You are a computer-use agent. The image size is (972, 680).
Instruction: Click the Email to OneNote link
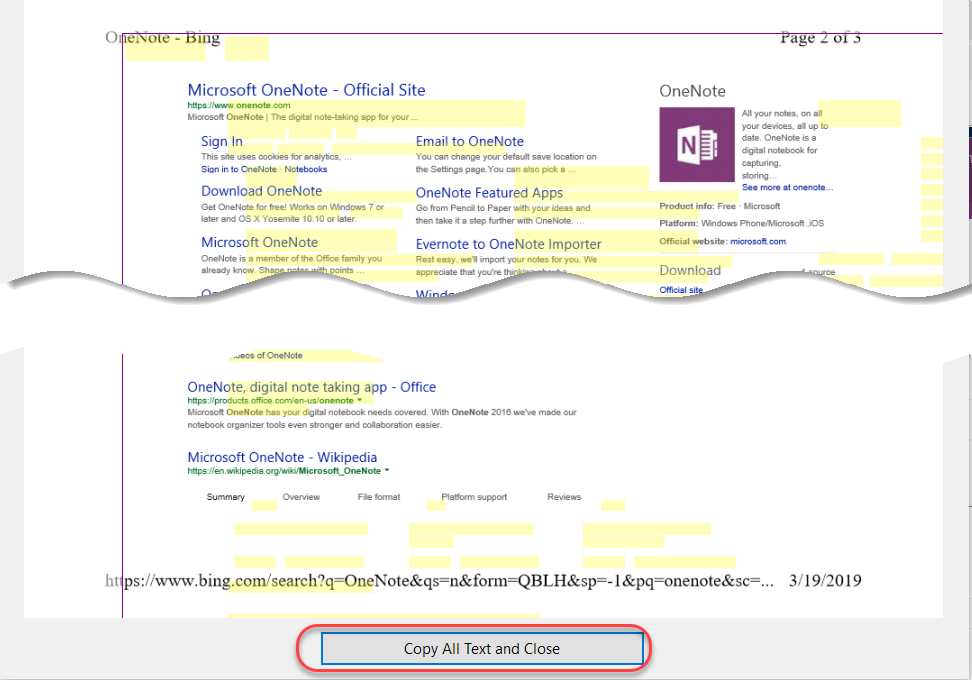470,141
